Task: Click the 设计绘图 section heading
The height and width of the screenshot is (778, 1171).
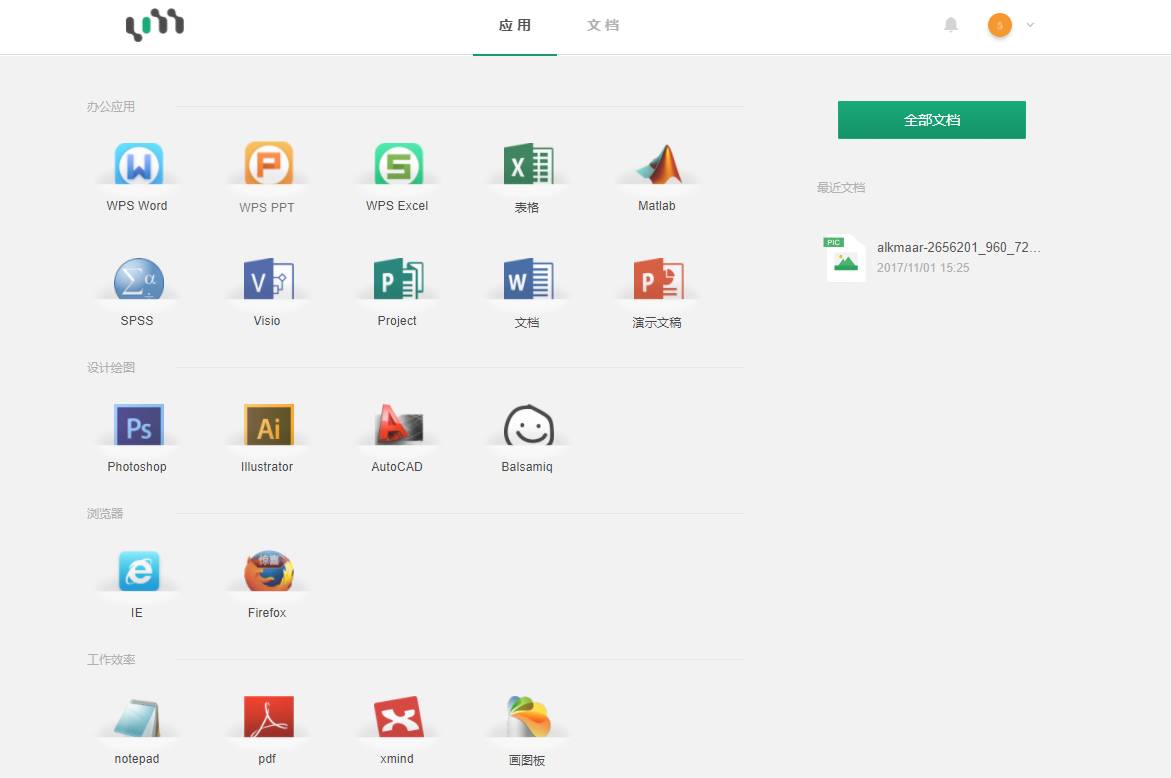Action: tap(111, 367)
